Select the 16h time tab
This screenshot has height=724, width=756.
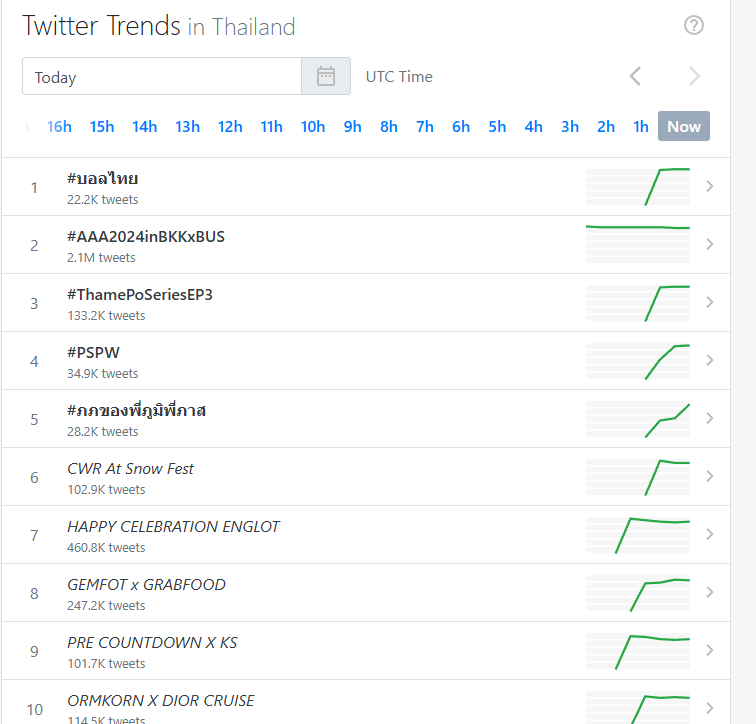tap(60, 126)
